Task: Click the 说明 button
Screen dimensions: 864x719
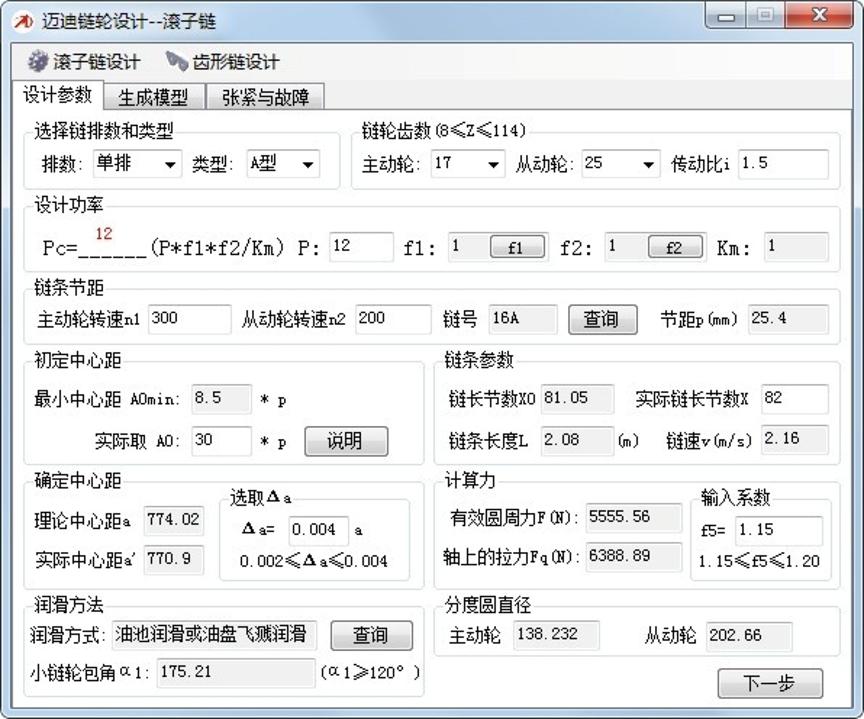Action: [x=345, y=441]
